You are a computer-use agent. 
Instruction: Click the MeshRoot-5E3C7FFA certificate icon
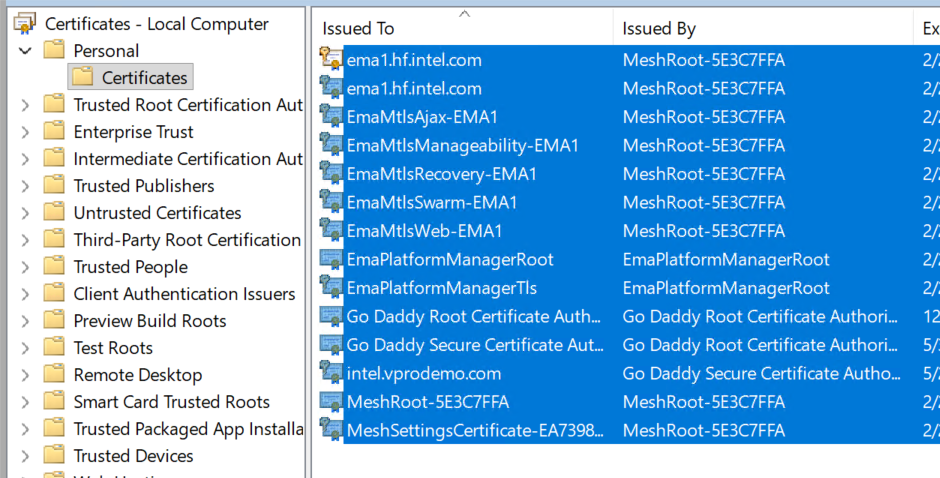[x=331, y=402]
